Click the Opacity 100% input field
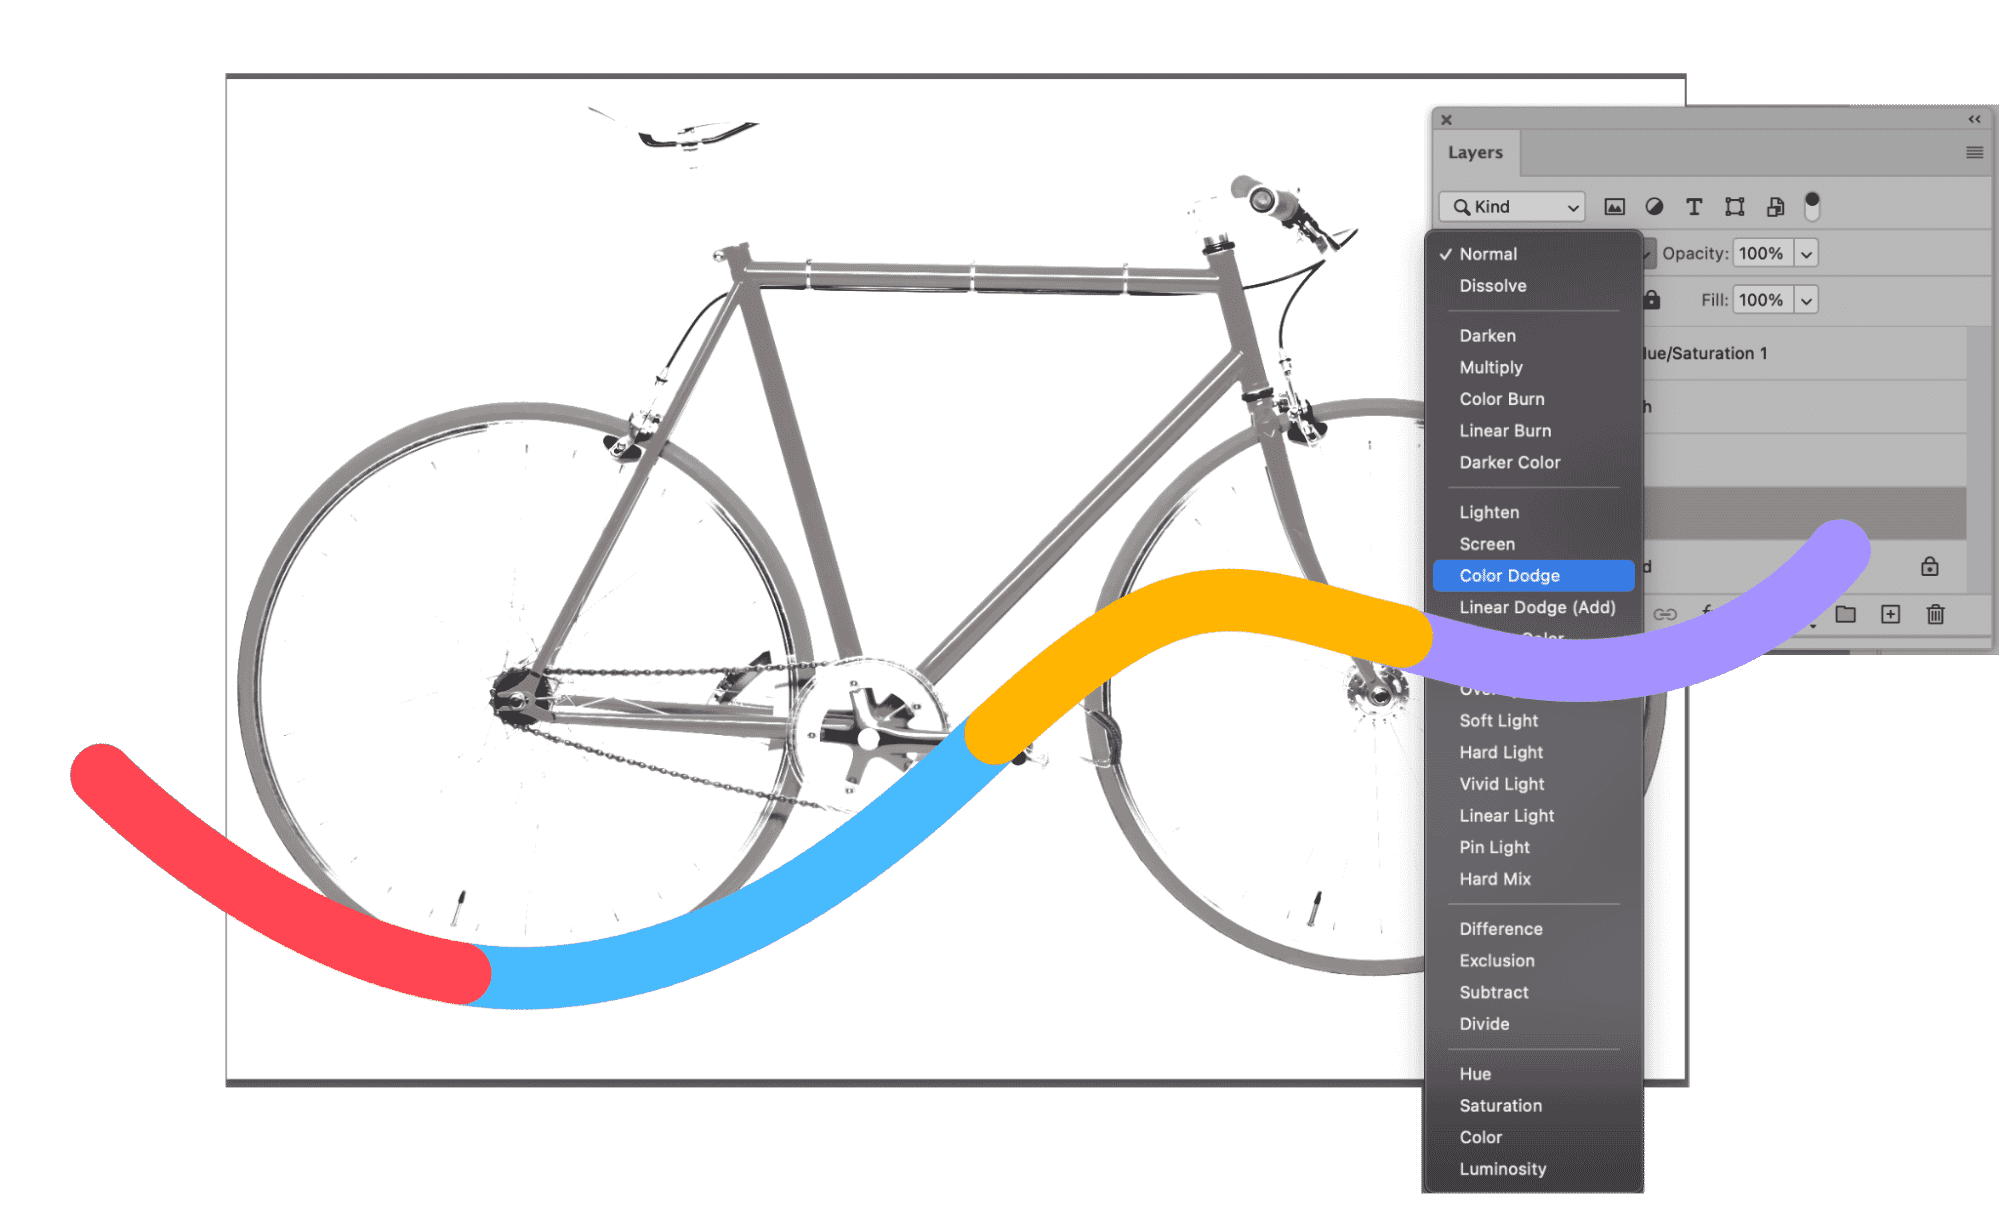1999x1206 pixels. pos(1763,254)
